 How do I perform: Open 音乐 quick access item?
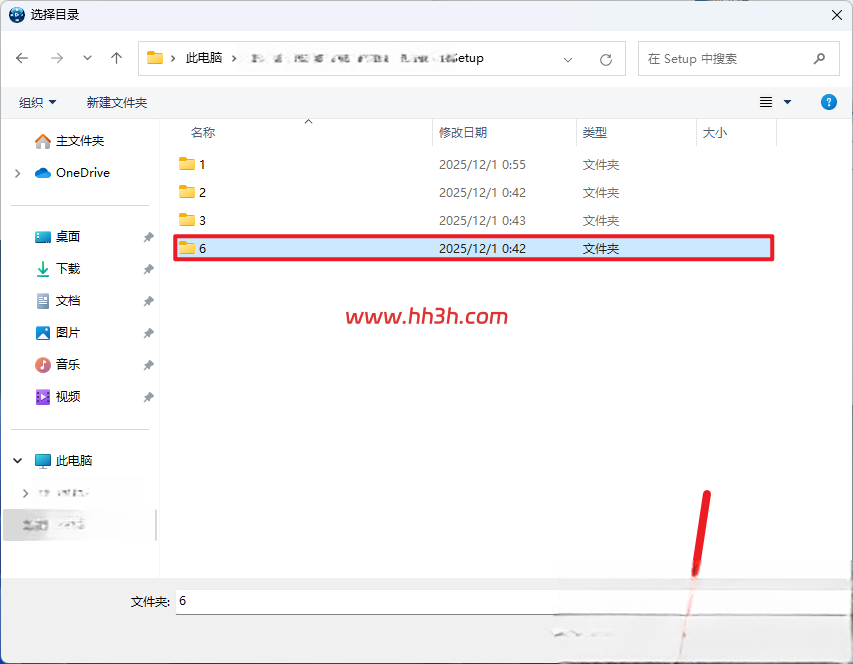(58, 364)
